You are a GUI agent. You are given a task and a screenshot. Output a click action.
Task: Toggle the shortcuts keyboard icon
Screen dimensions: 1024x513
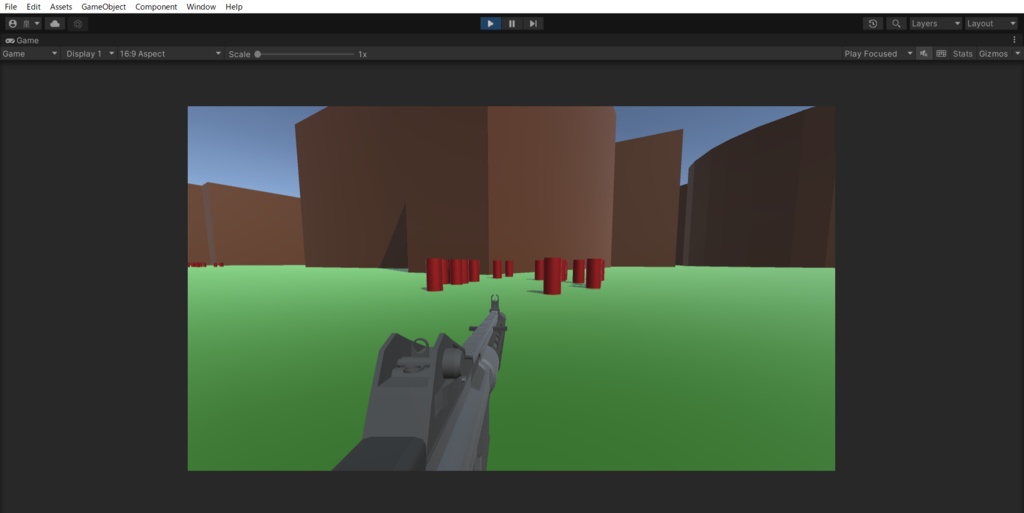[941, 54]
